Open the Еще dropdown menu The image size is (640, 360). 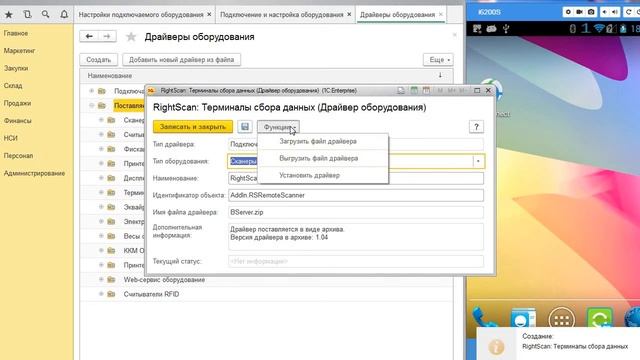(438, 60)
